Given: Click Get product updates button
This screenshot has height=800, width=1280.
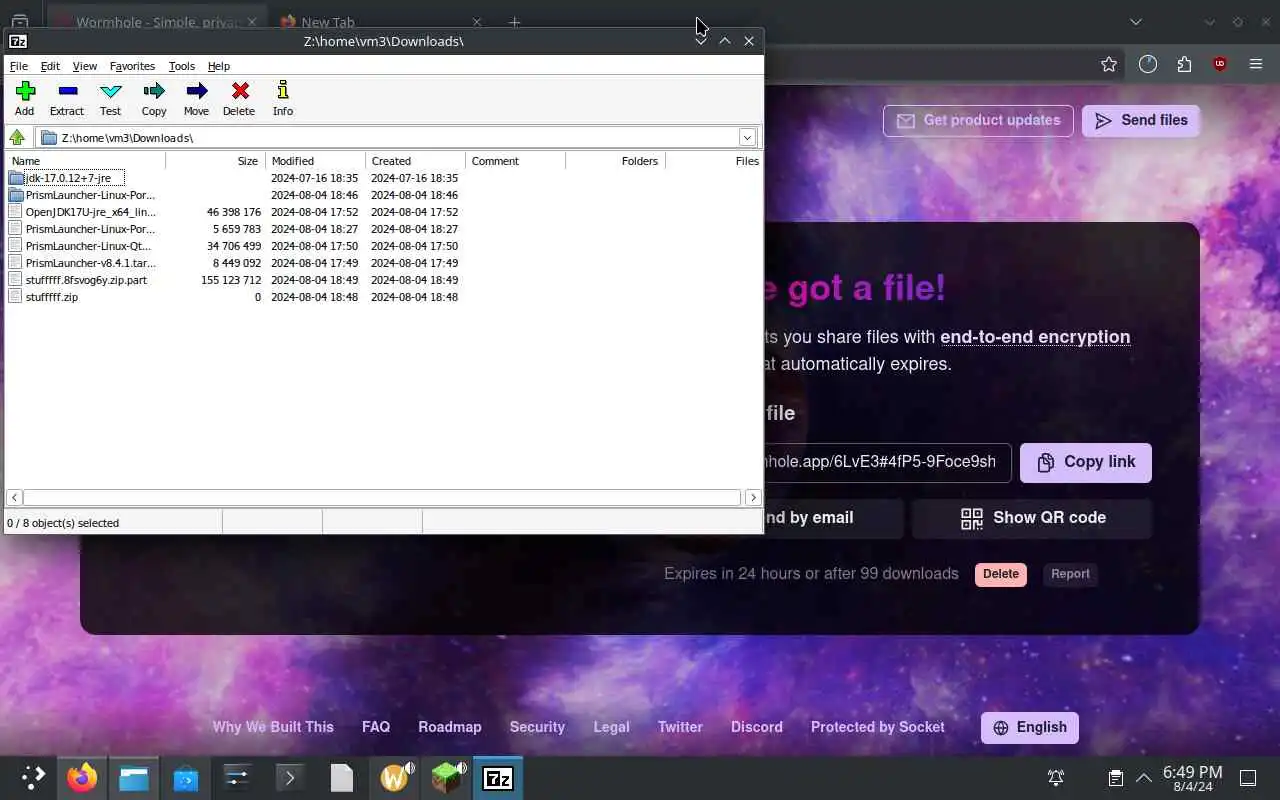Looking at the screenshot, I should point(978,121).
